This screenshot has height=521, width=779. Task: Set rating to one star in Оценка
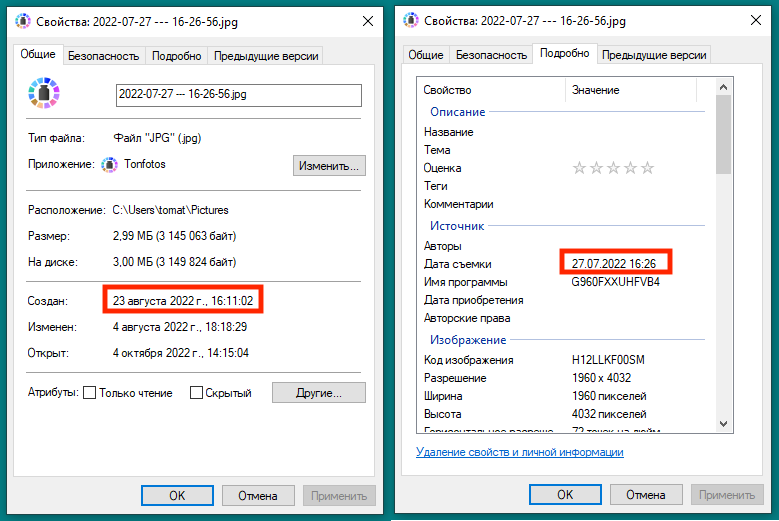(579, 168)
